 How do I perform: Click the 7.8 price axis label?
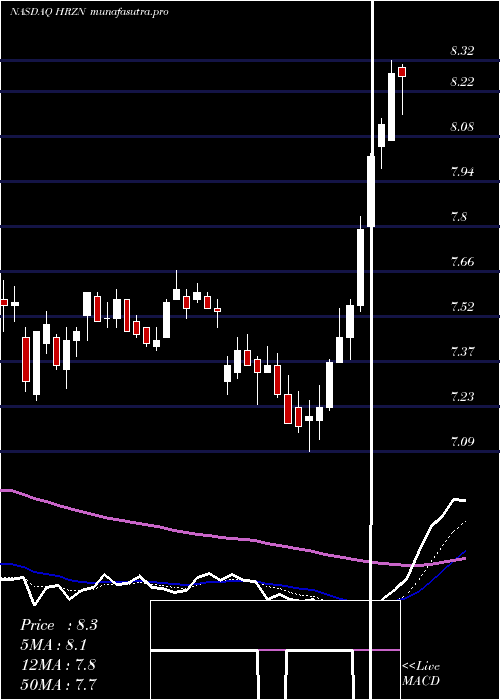coord(459,217)
